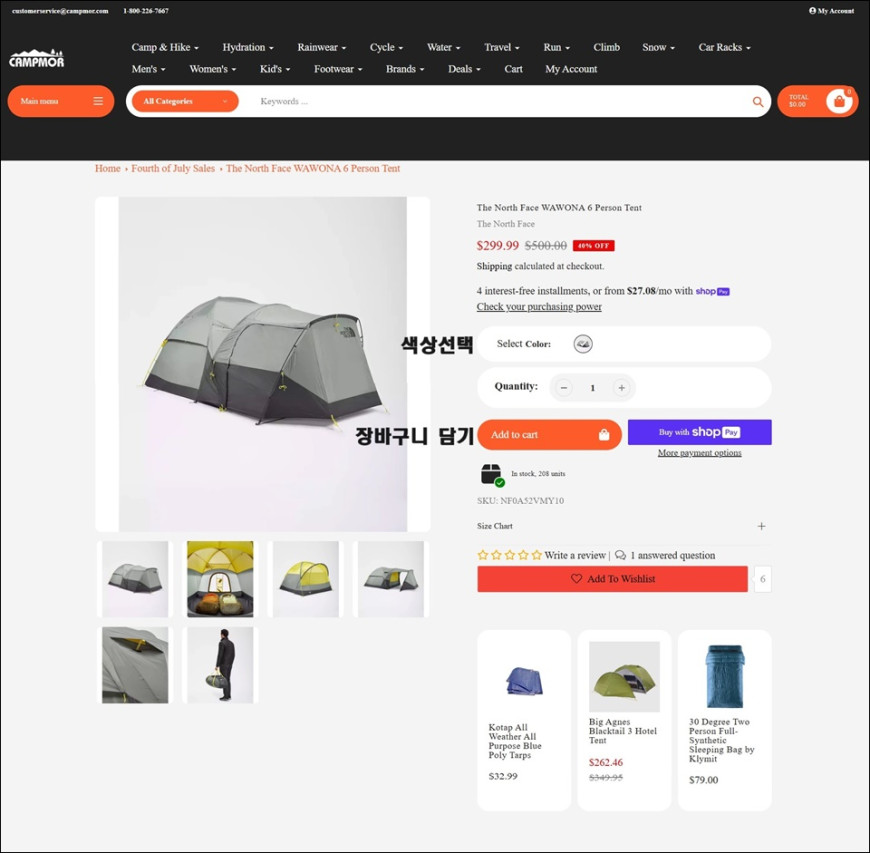Increase quantity with the plus button
870x853 pixels.
pyautogui.click(x=621, y=388)
